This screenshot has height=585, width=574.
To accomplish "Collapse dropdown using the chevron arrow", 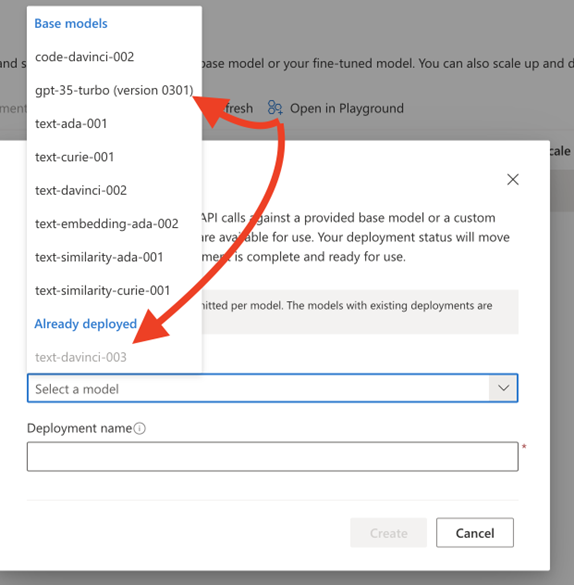I will [503, 388].
